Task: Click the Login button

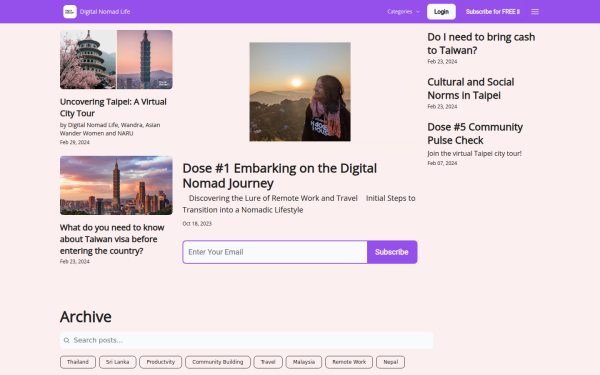Action: pyautogui.click(x=441, y=11)
